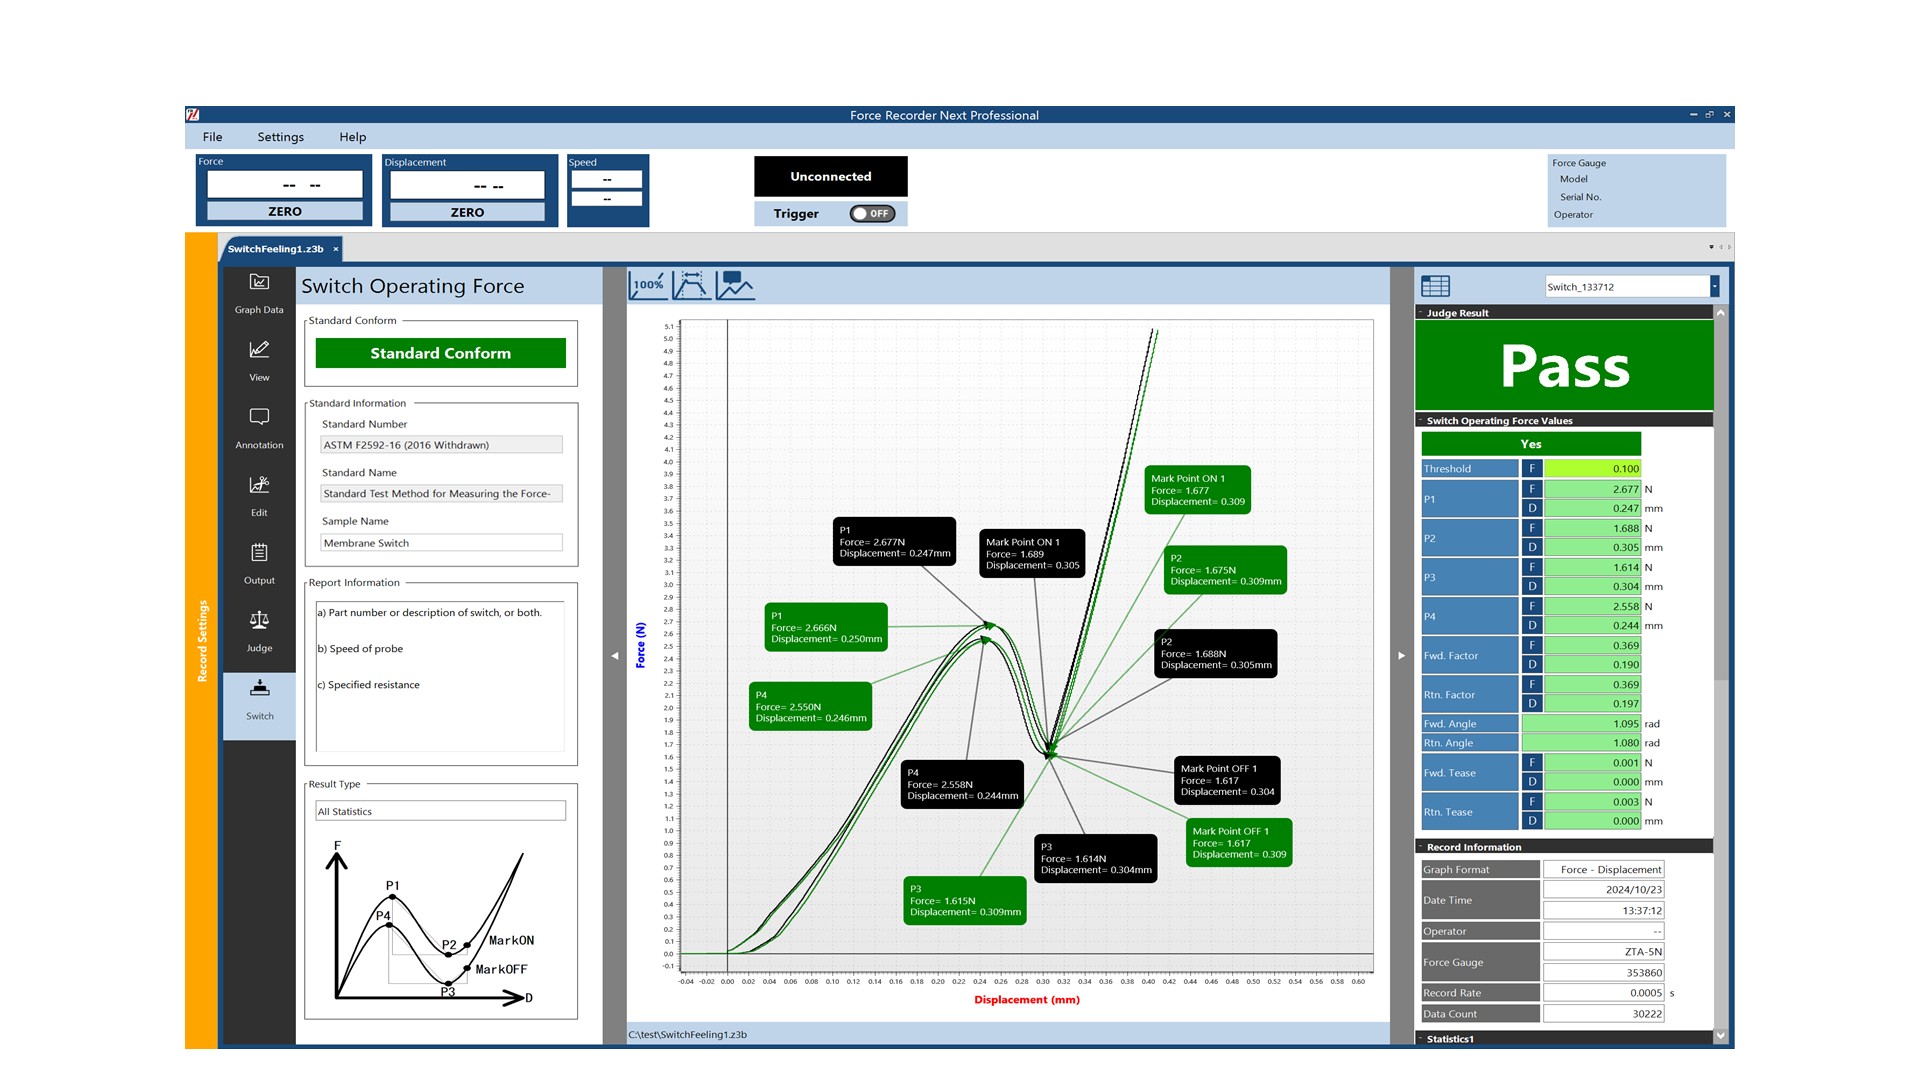The height and width of the screenshot is (1080, 1920).
Task: Collapse left panel with arrow handle
Action: click(614, 656)
